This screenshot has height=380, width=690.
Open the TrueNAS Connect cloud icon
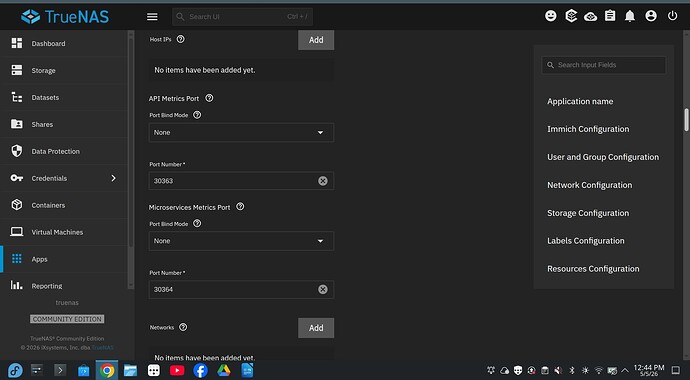click(591, 17)
